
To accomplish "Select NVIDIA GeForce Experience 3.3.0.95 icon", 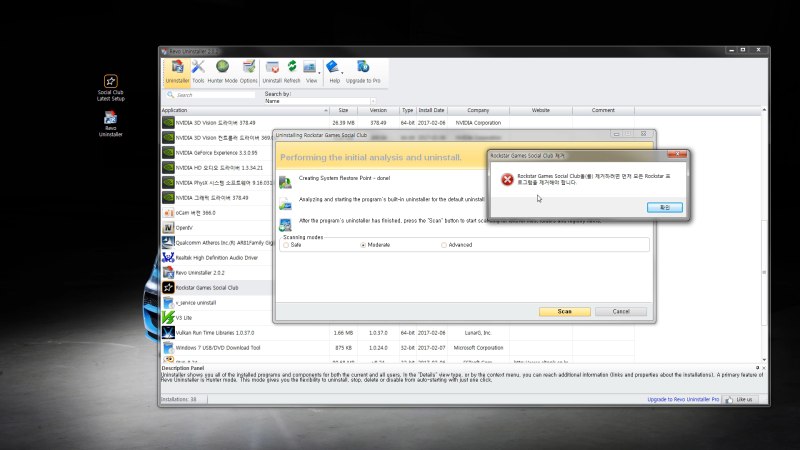I will coord(168,153).
